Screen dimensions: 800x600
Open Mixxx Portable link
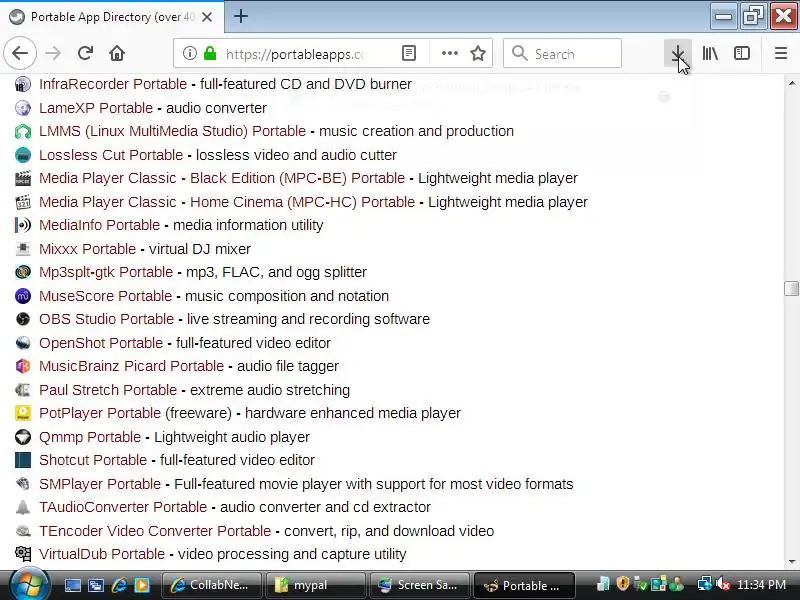click(x=87, y=249)
